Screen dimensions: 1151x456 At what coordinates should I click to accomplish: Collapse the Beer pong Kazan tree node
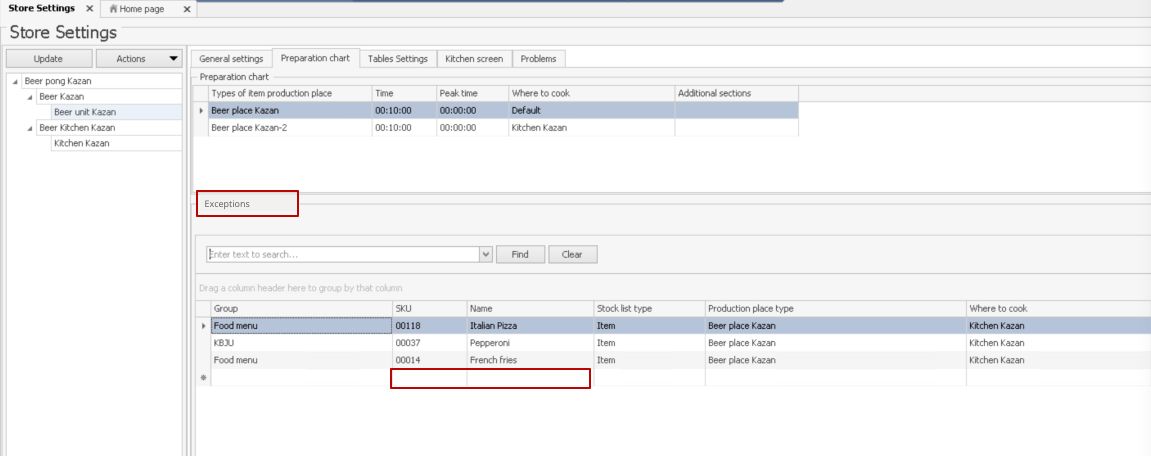[15, 81]
